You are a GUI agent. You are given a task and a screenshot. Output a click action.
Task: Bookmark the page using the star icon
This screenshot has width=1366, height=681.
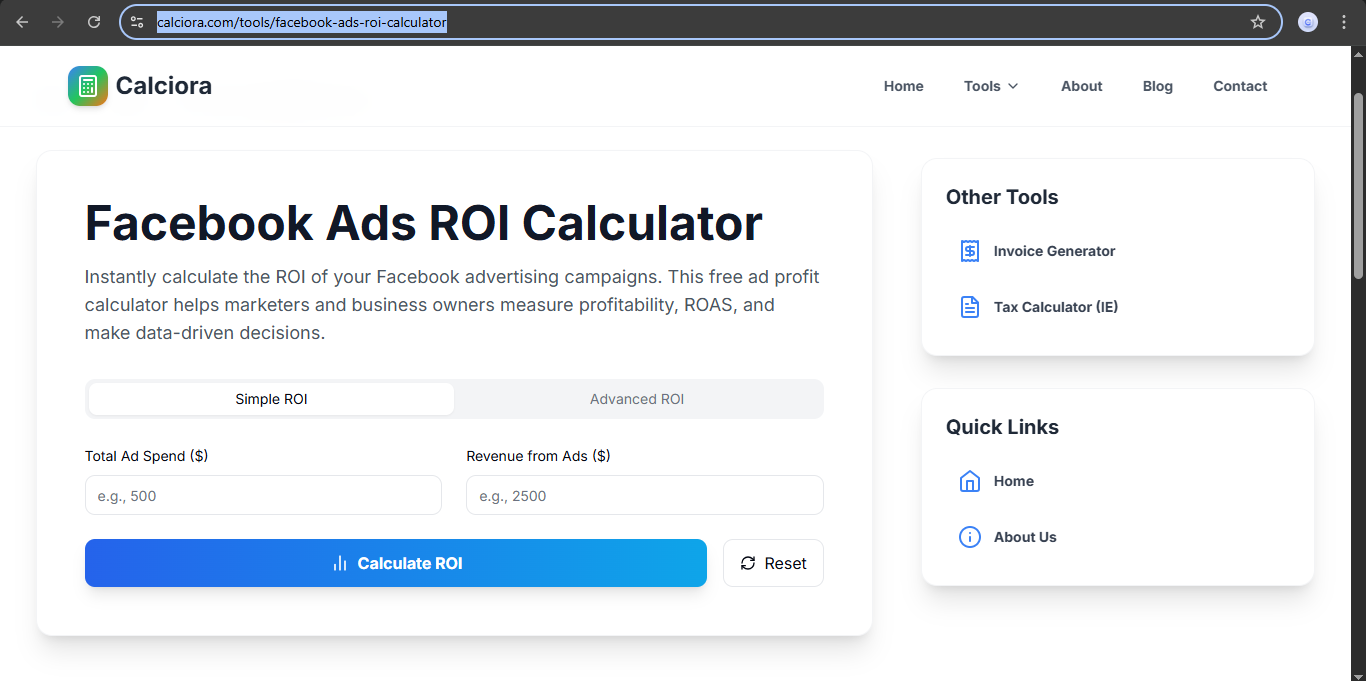point(1258,21)
